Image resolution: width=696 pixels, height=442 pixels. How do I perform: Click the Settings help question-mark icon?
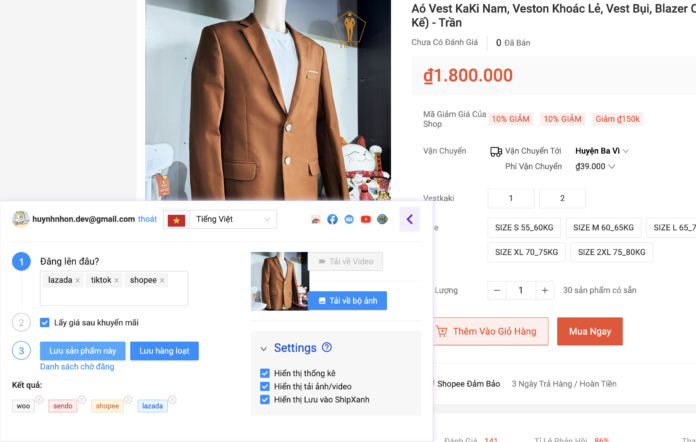(327, 348)
